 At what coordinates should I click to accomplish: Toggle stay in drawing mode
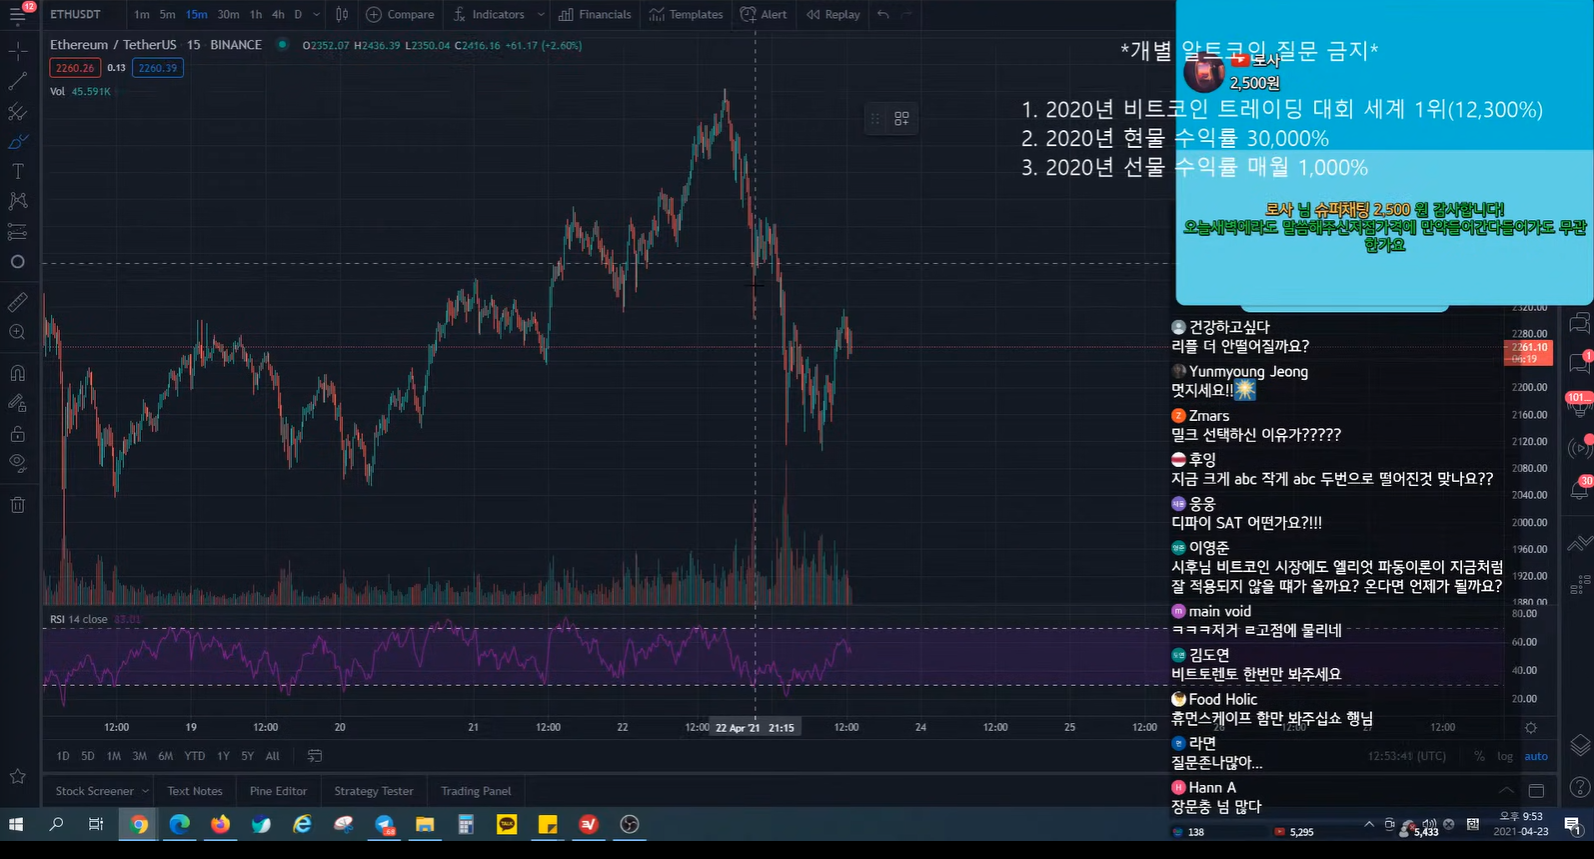(18, 403)
